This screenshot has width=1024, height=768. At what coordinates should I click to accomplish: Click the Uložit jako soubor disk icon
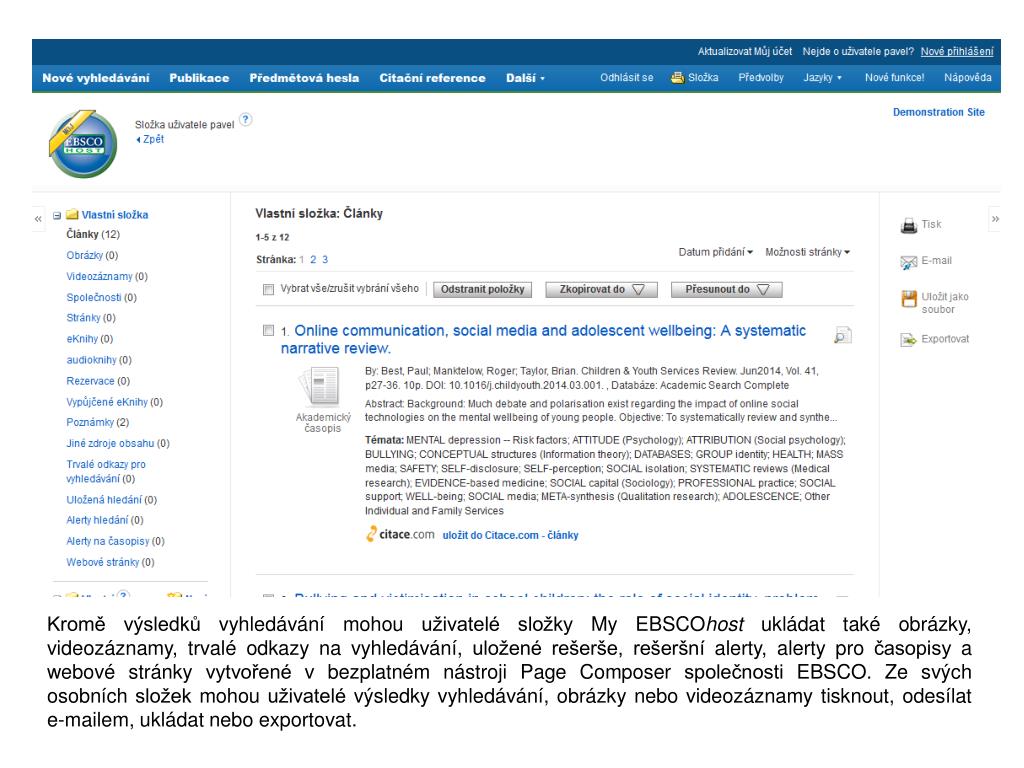[x=909, y=299]
